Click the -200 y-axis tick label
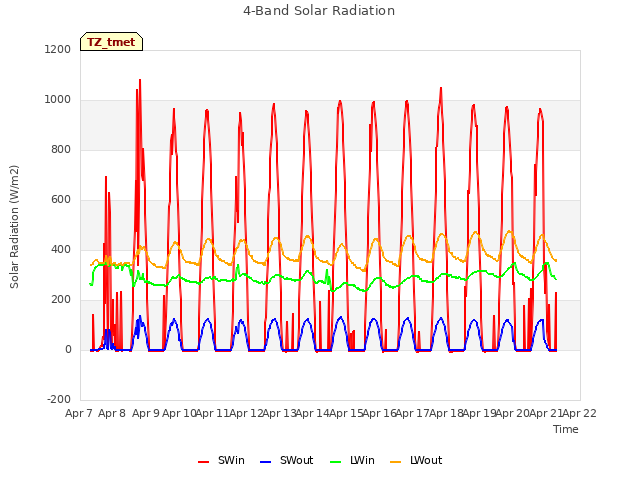The height and width of the screenshot is (480, 640). pyautogui.click(x=59, y=399)
